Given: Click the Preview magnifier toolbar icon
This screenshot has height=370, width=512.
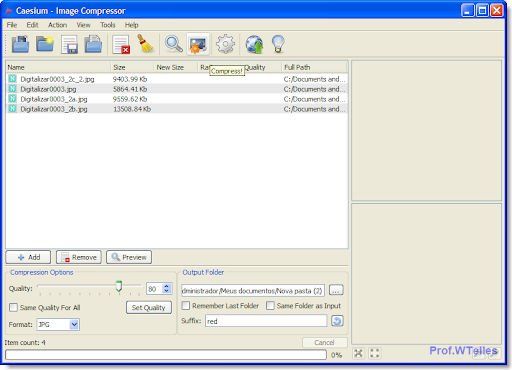Looking at the screenshot, I should tap(174, 44).
